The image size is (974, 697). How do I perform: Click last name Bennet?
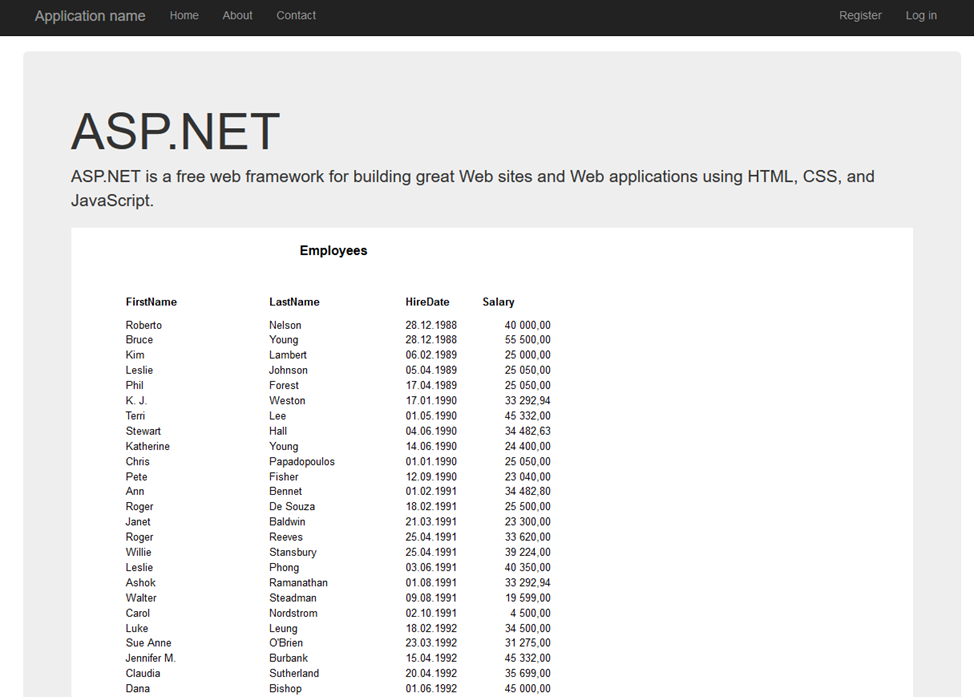(x=285, y=491)
